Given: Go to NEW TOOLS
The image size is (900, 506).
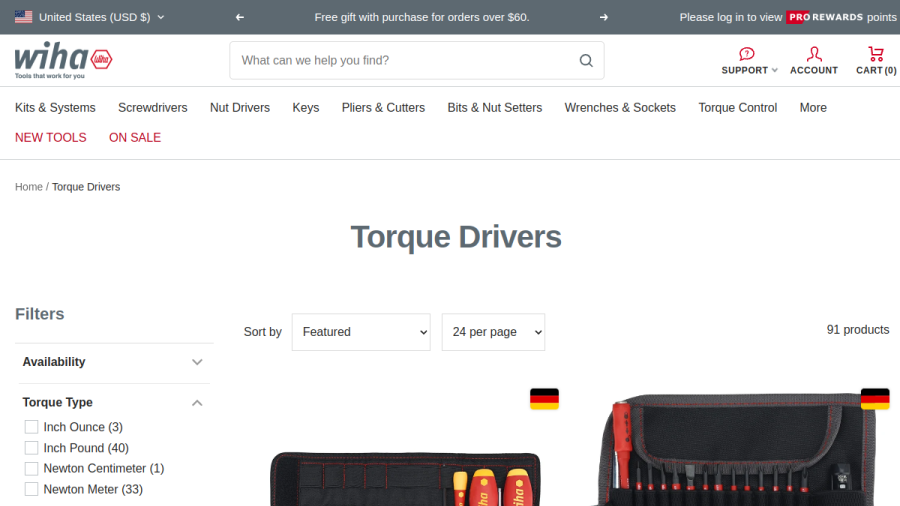Looking at the screenshot, I should (x=51, y=138).
